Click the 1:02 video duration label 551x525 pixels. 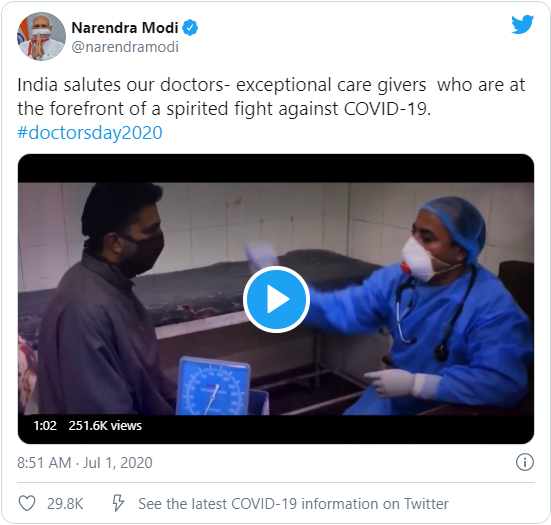pos(45,426)
